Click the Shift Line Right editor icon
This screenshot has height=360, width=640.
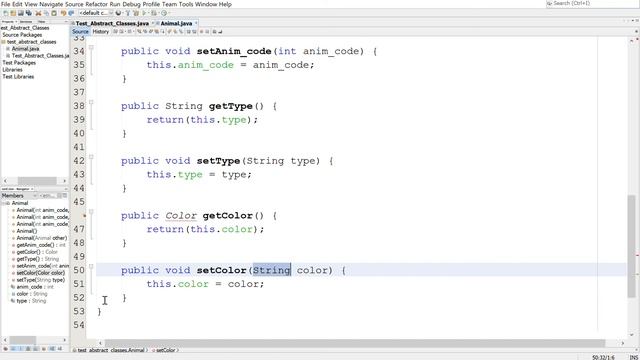tap(194, 31)
